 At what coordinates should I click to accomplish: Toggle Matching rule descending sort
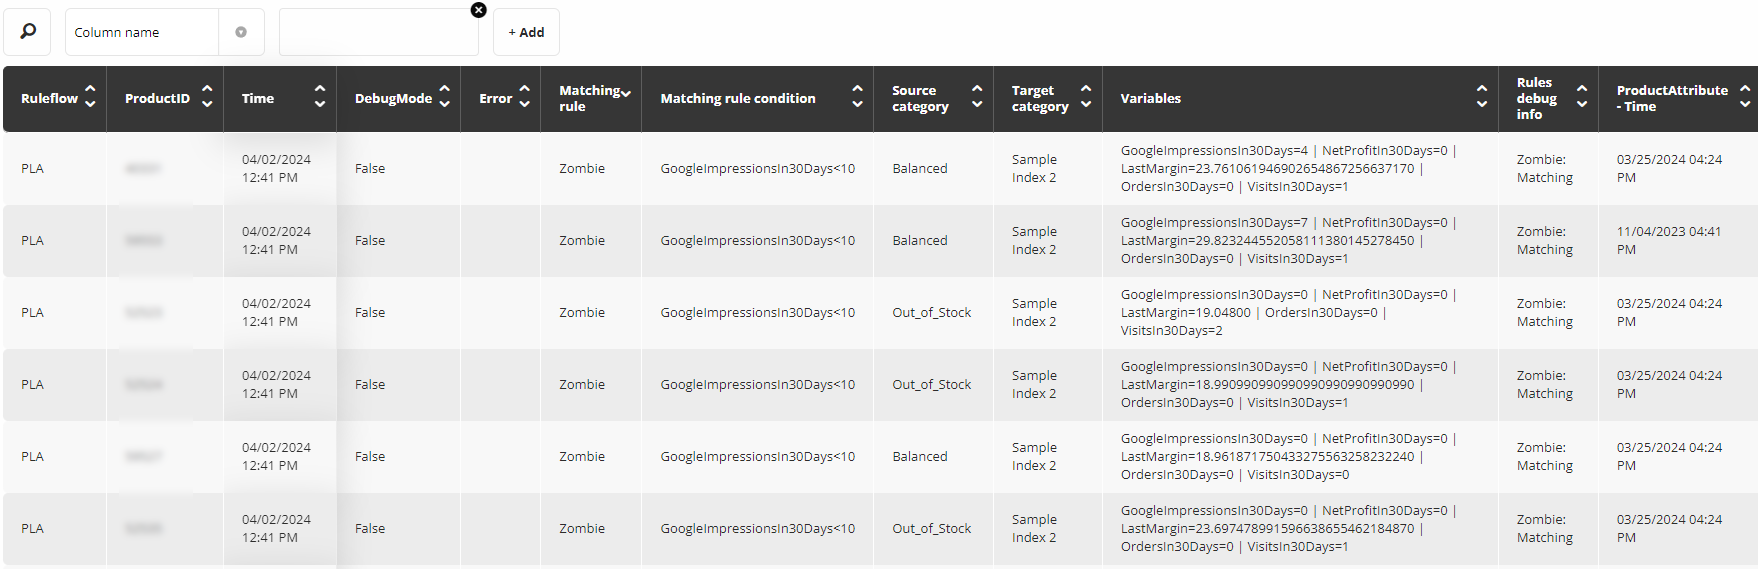pyautogui.click(x=626, y=92)
